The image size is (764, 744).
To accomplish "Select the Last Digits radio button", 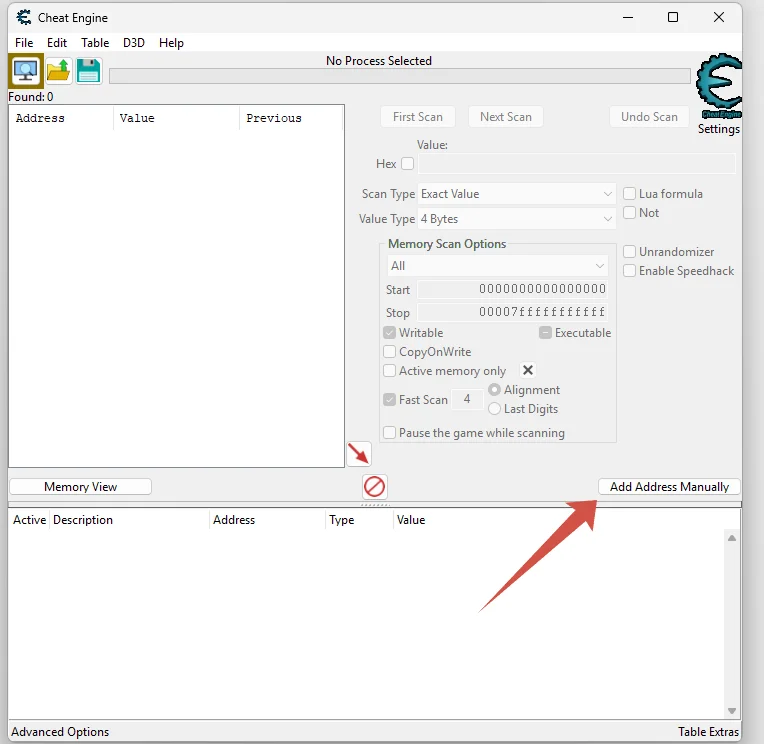I will [x=494, y=409].
